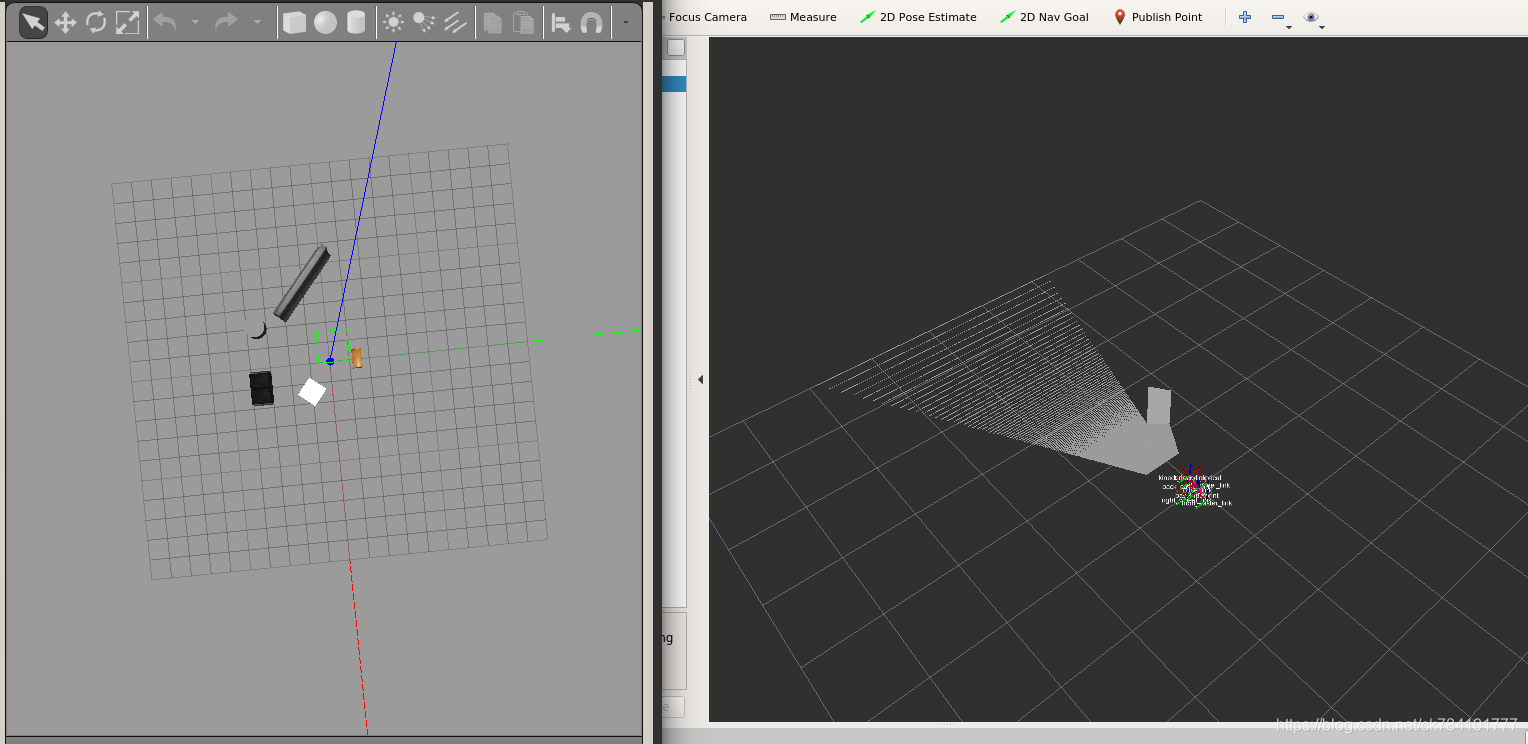1528x744 pixels.
Task: Open the redo history dropdown arrow
Action: coord(257,22)
